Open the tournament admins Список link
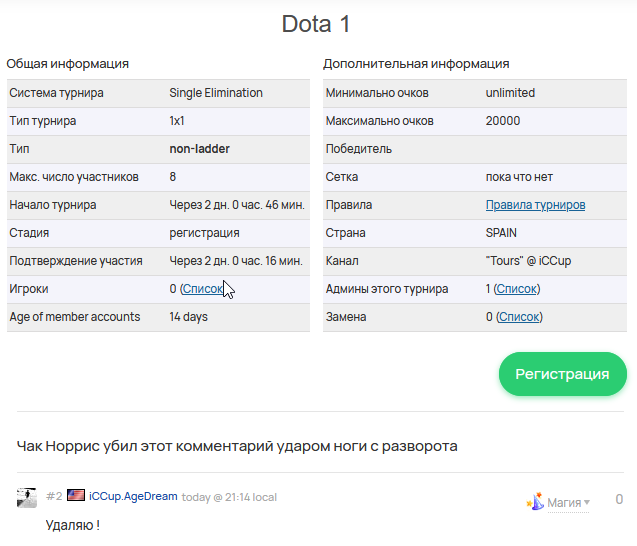 tap(517, 289)
